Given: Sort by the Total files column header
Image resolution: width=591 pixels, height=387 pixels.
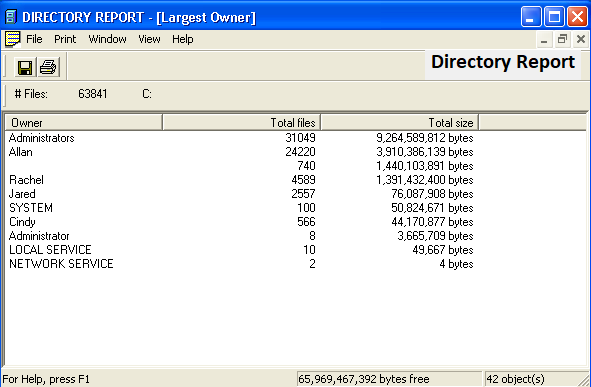Looking at the screenshot, I should coord(242,122).
